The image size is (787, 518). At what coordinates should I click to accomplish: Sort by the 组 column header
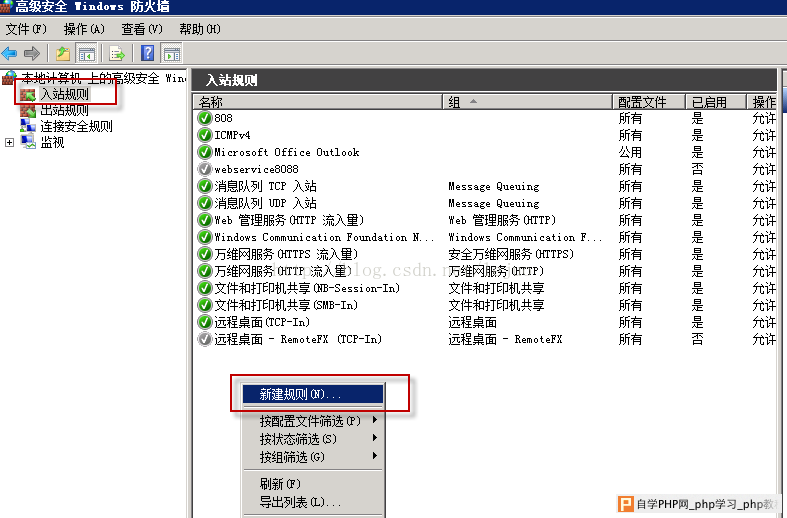527,102
